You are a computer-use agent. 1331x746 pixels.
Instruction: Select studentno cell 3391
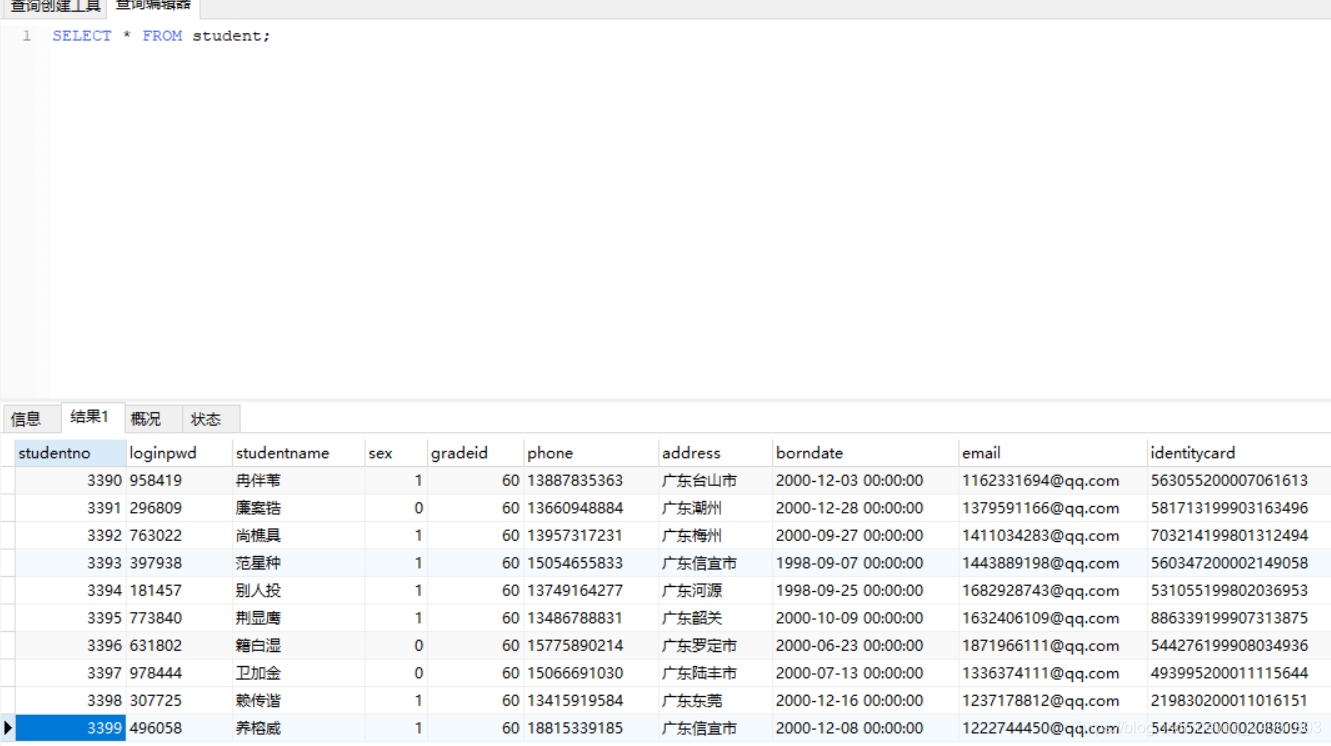click(70, 508)
